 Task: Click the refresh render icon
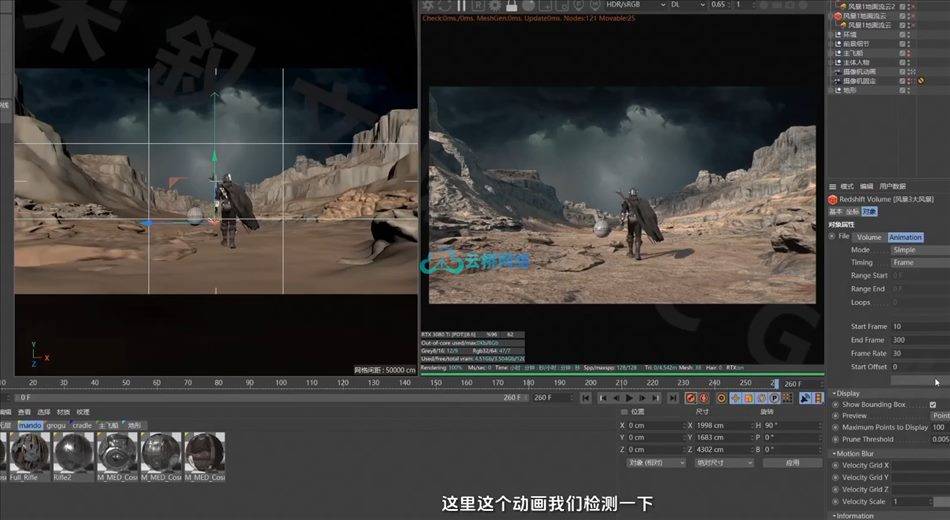(x=445, y=5)
